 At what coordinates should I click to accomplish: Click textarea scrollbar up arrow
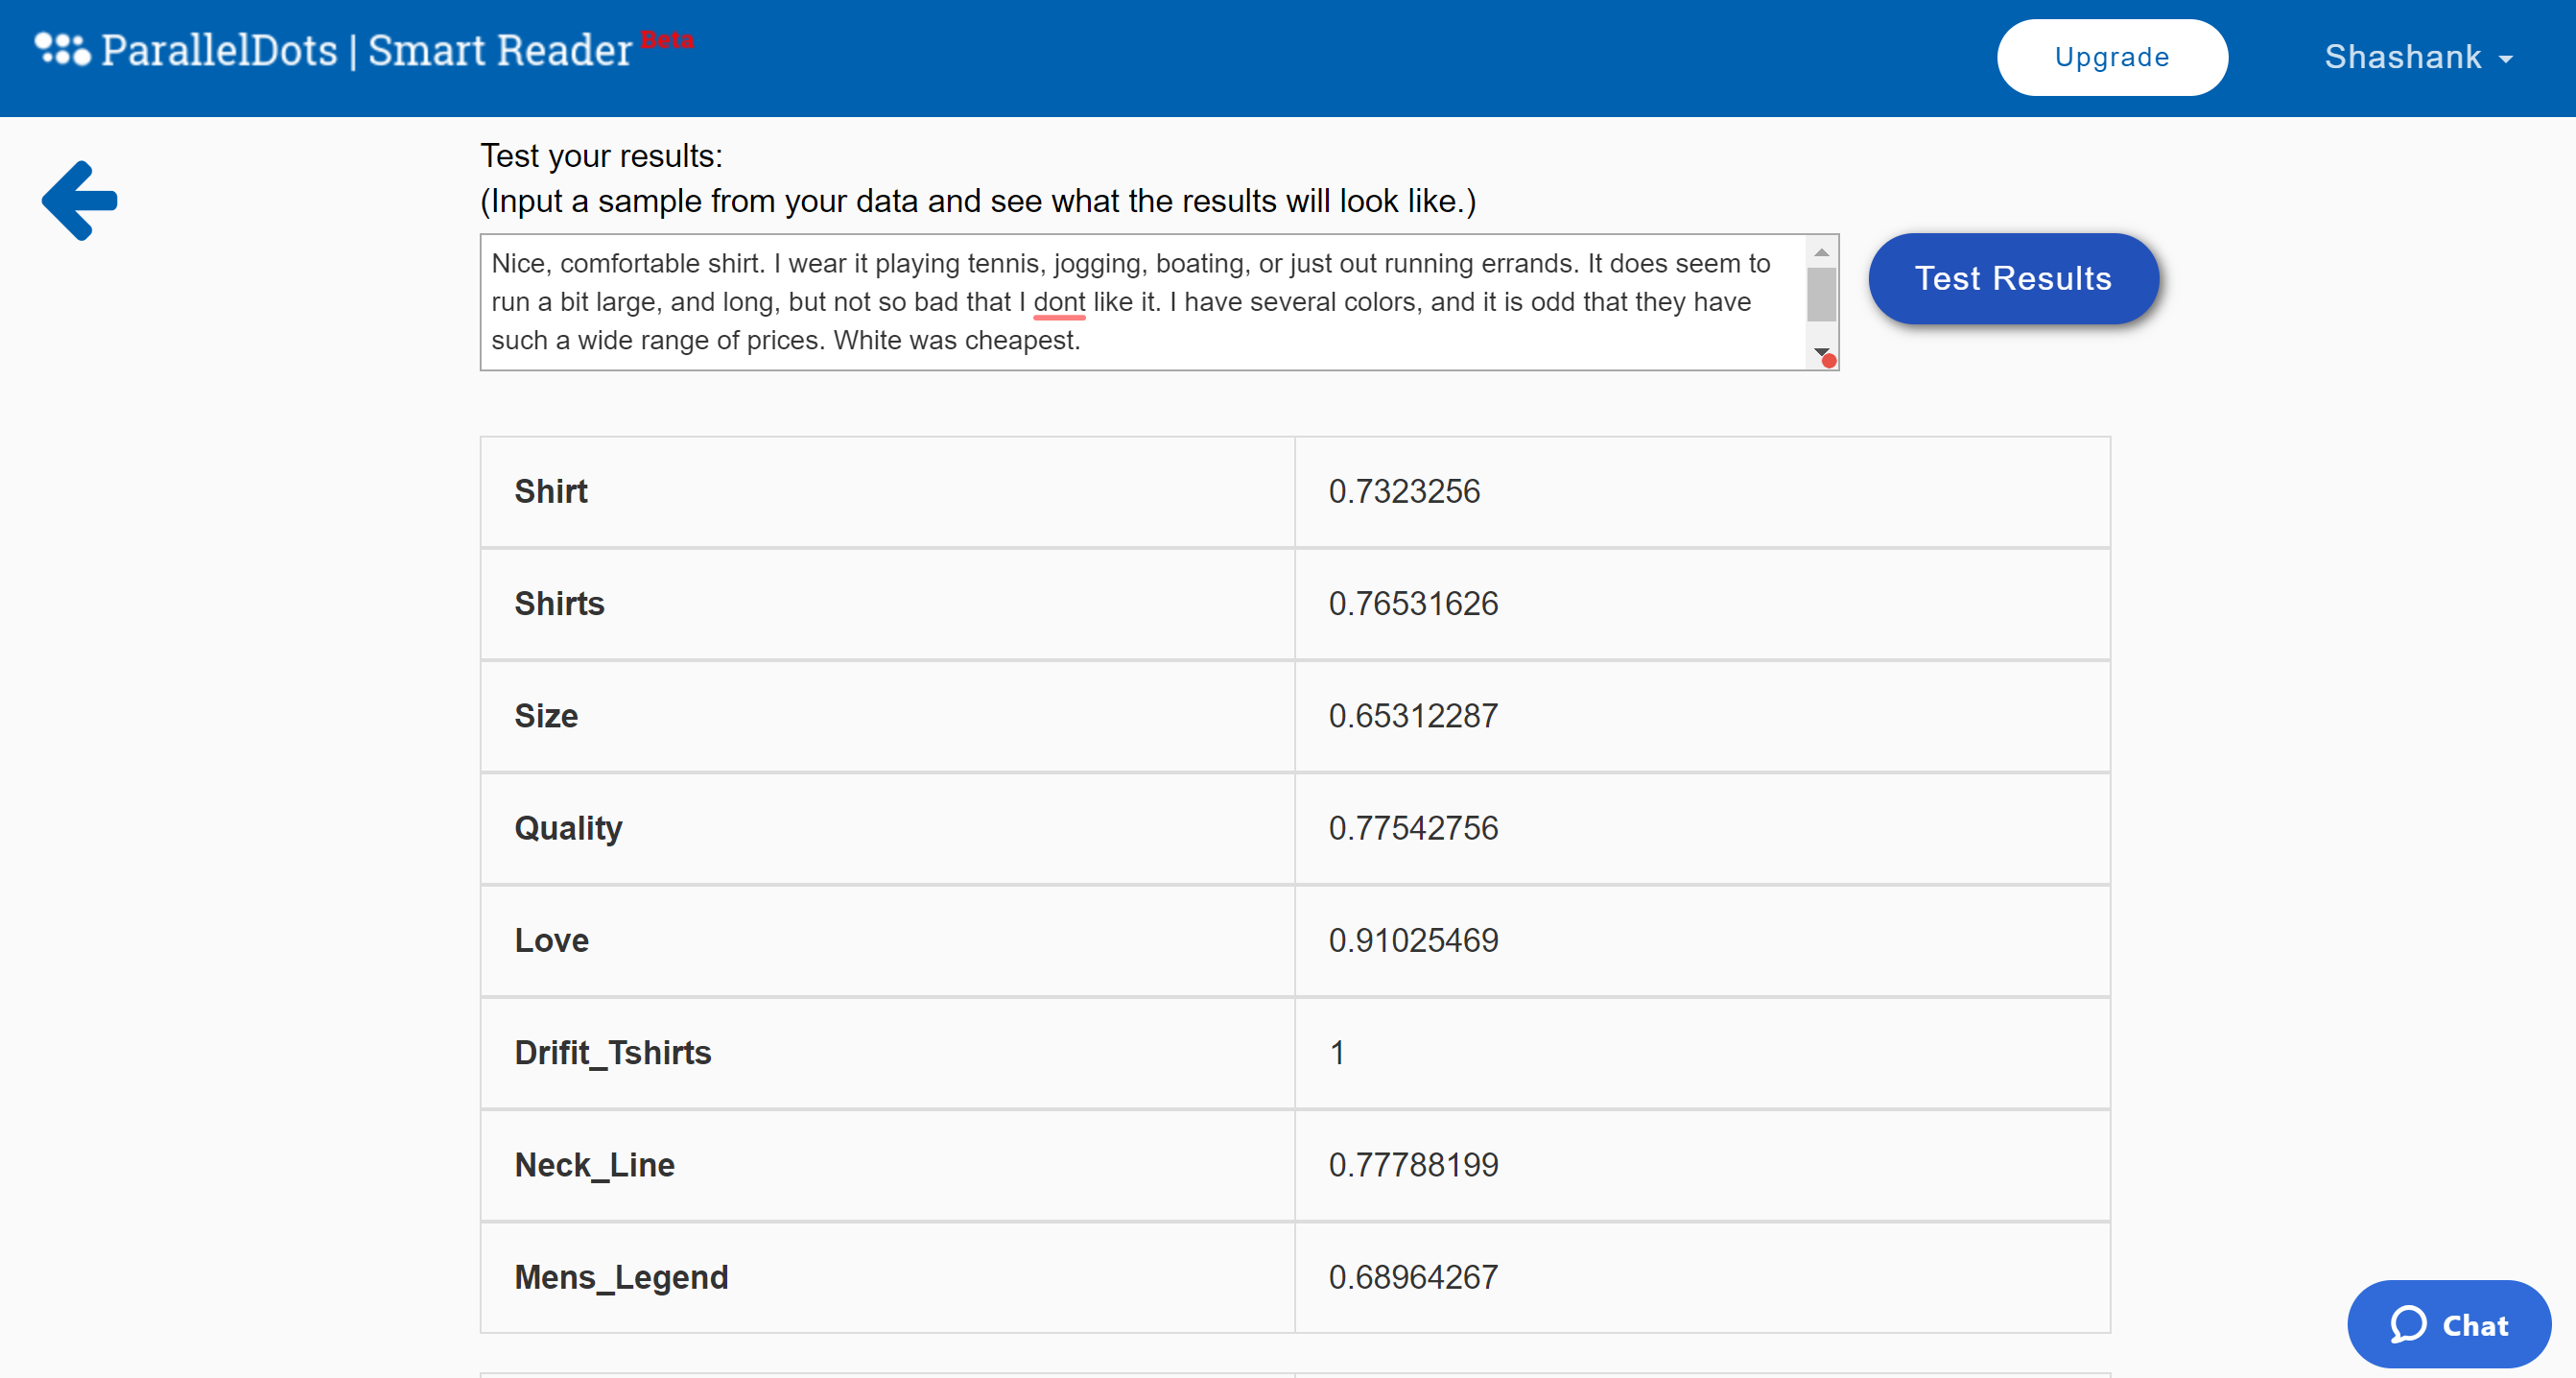[x=1821, y=252]
